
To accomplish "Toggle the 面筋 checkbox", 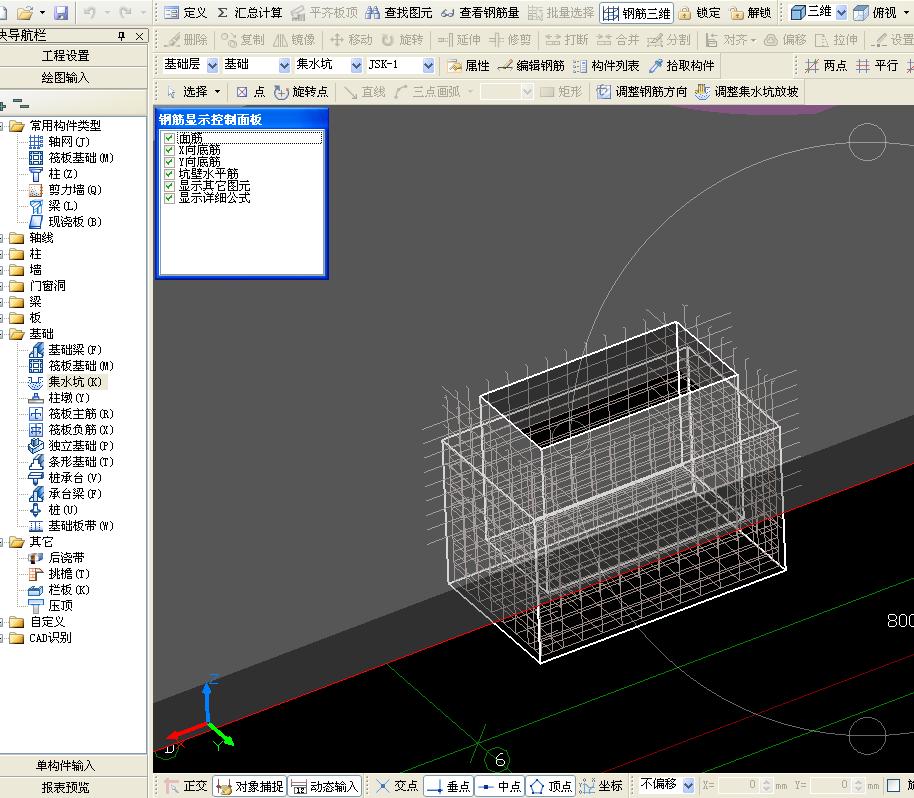I will (x=169, y=138).
